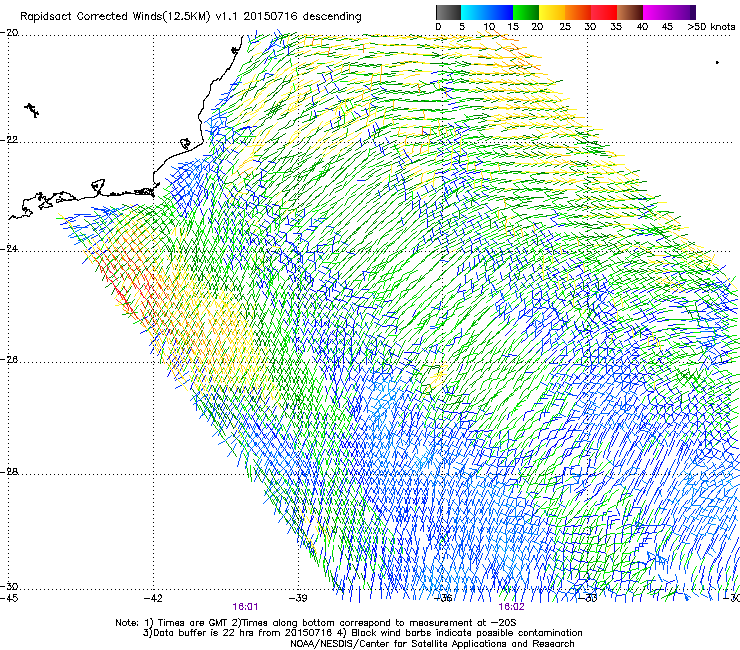Click the -45 longitude axis label

9,598
